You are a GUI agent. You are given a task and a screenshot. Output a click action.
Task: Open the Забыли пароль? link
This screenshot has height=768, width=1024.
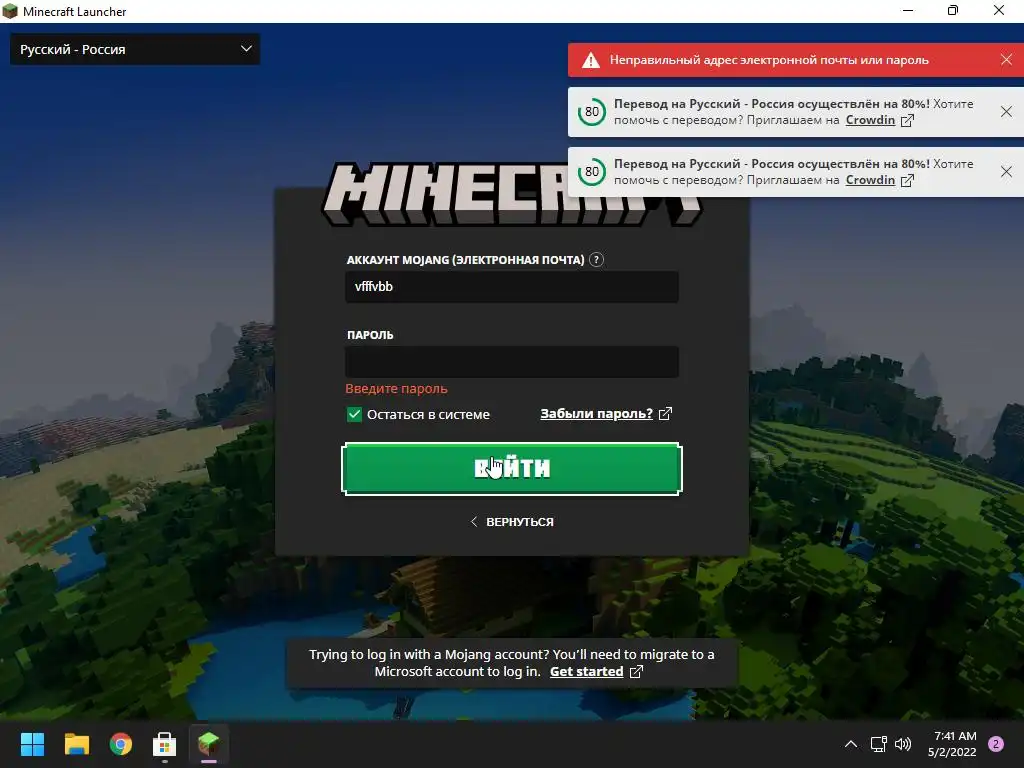pyautogui.click(x=596, y=414)
